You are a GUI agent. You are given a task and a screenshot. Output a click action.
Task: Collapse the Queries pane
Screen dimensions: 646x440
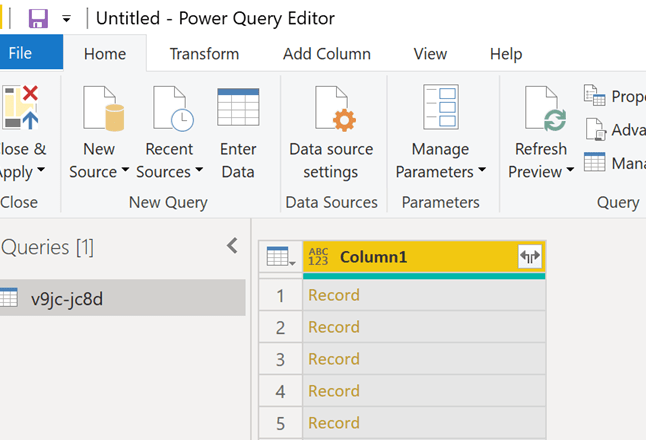coord(232,246)
